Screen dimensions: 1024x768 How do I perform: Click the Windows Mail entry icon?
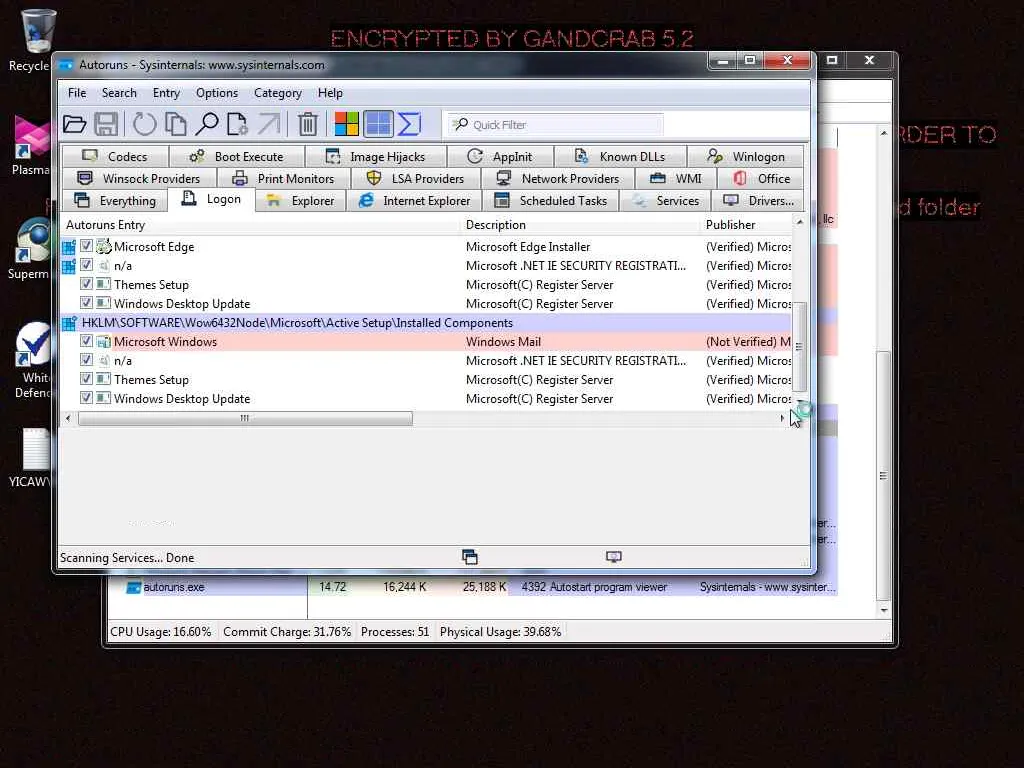(104, 342)
